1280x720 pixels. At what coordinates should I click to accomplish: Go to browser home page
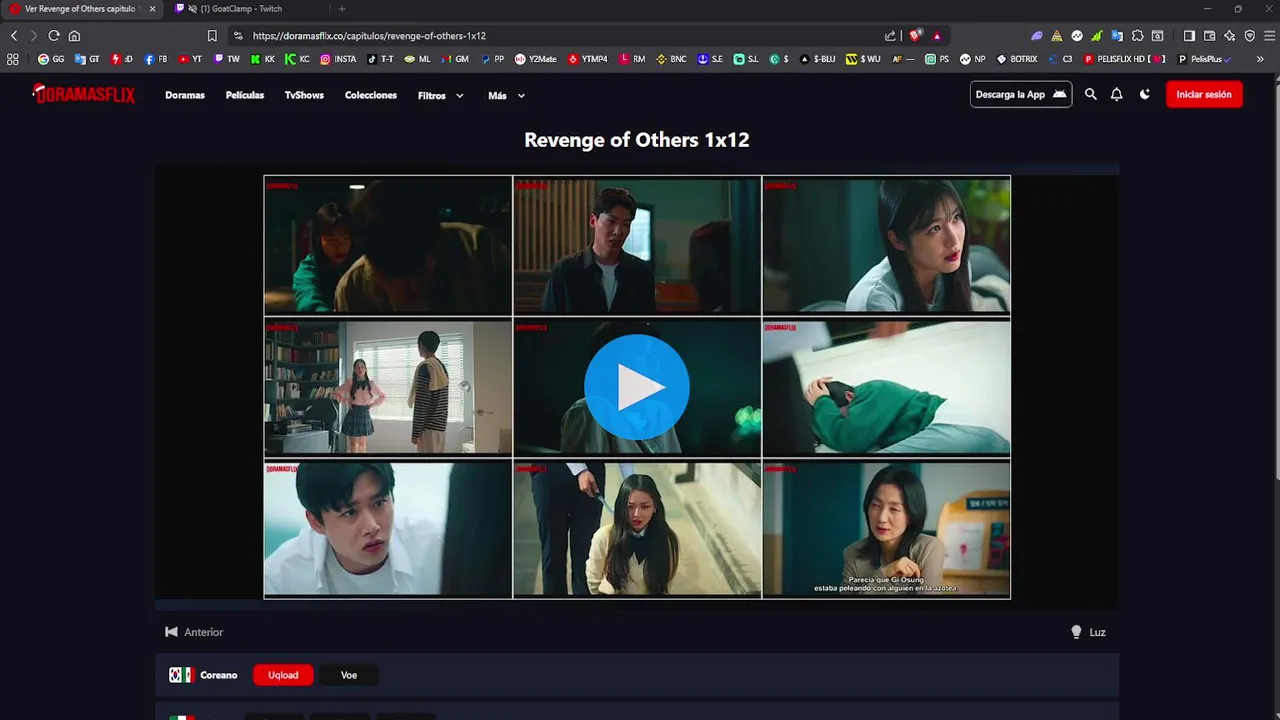(74, 35)
